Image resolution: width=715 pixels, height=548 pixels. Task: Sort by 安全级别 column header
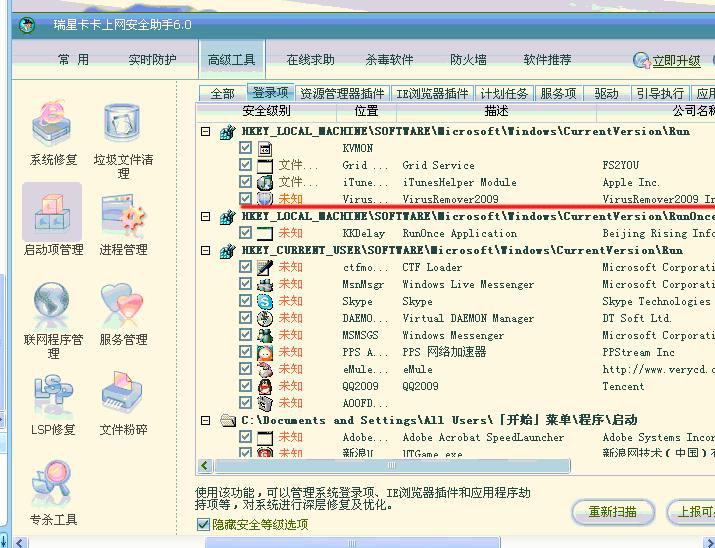pyautogui.click(x=266, y=111)
